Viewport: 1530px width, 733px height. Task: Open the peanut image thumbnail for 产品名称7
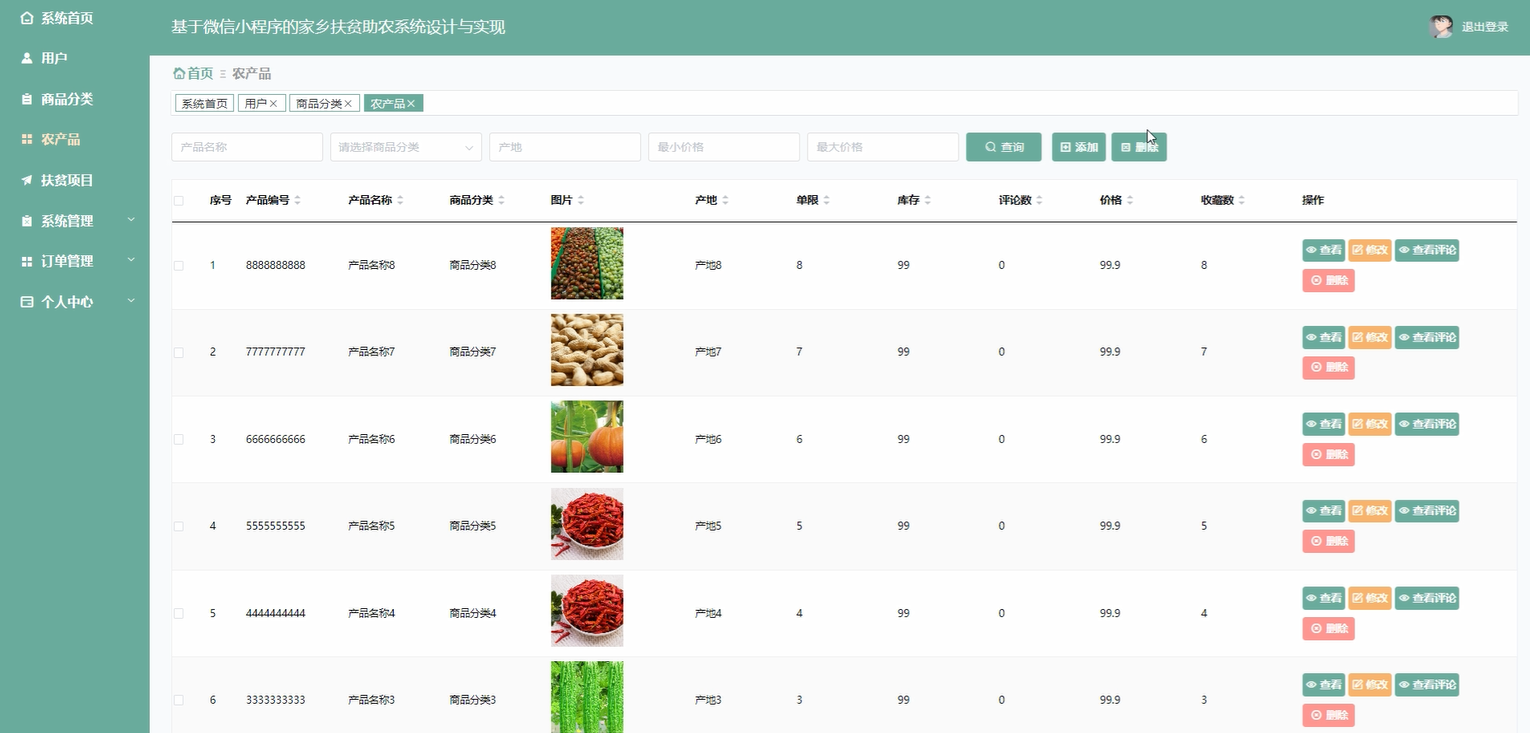tap(587, 350)
